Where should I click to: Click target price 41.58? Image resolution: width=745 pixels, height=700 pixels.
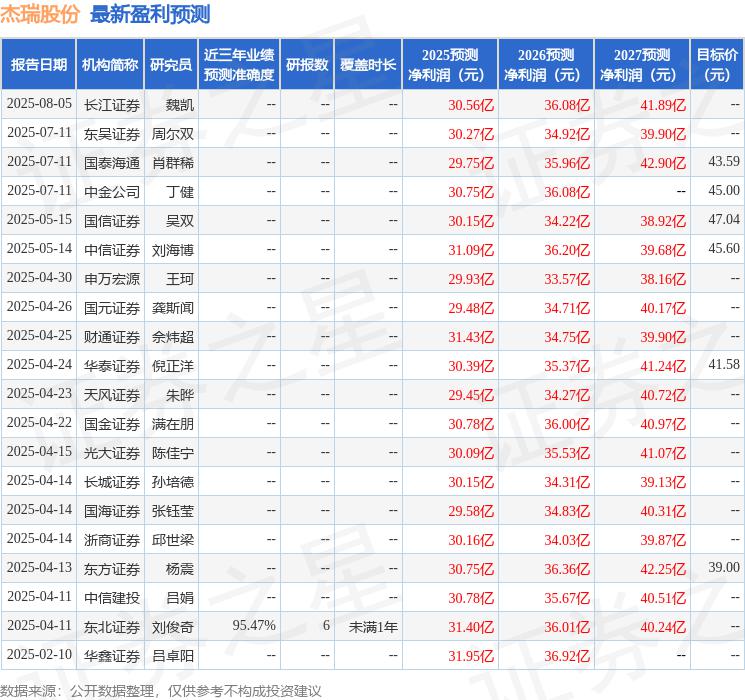724,364
